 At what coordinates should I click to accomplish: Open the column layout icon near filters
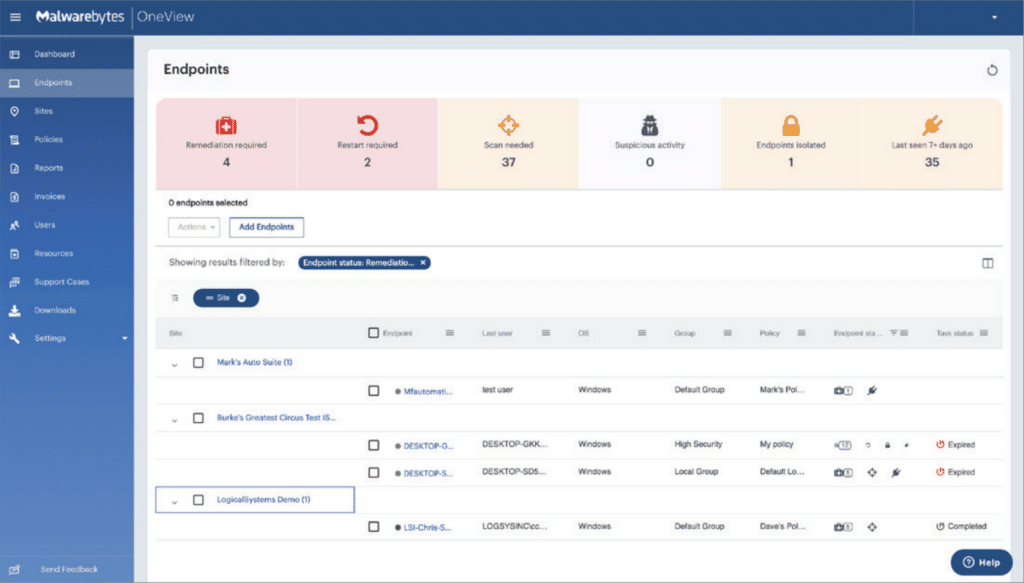(x=988, y=262)
